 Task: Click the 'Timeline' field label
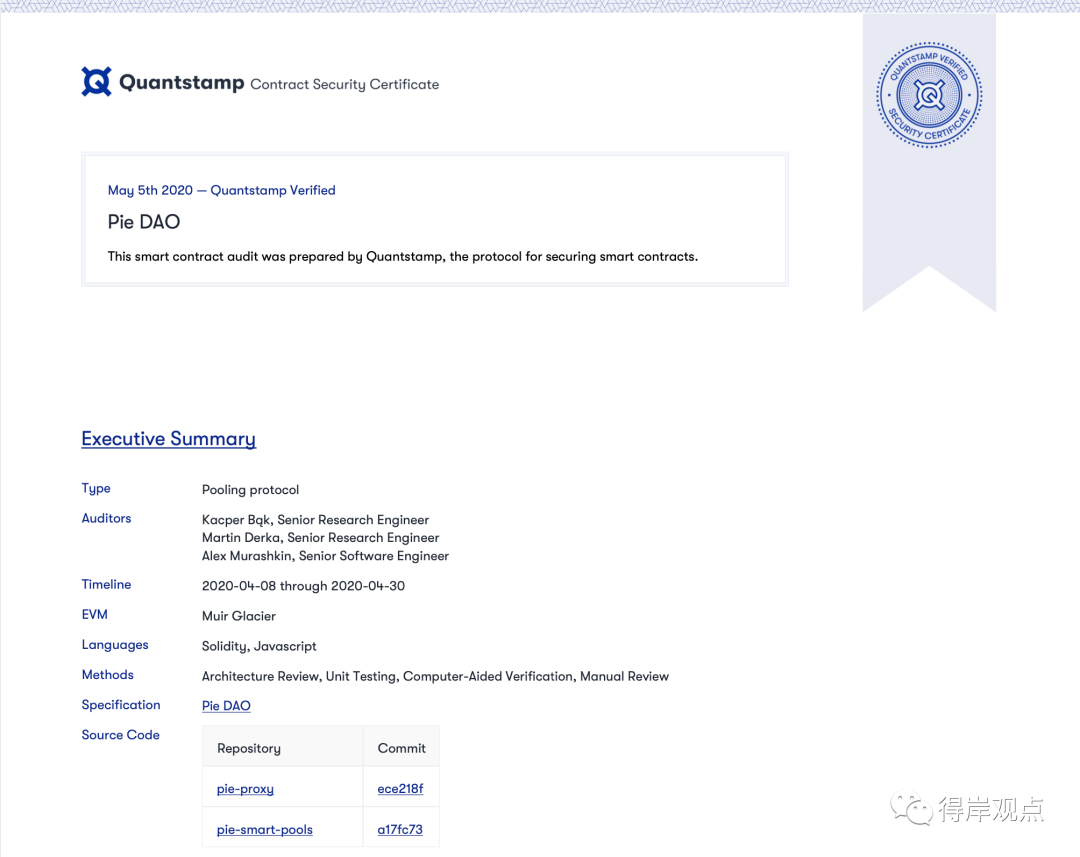point(106,584)
